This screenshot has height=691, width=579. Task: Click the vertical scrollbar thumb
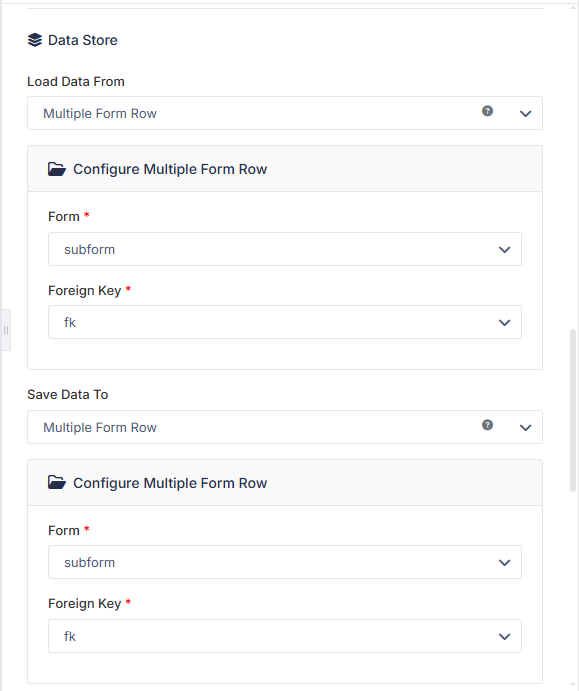point(573,410)
